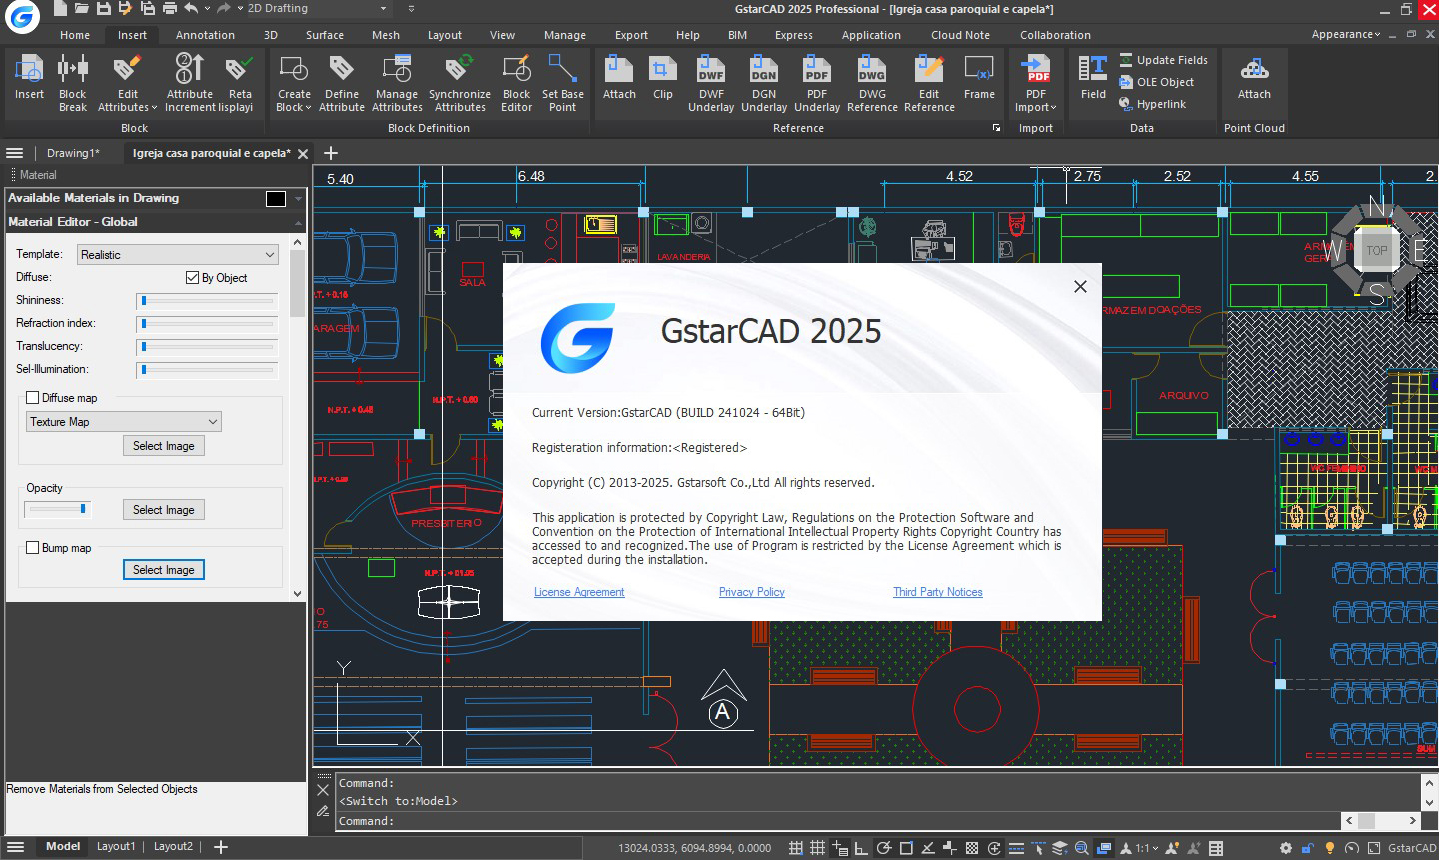
Task: Toggle lineweight display in status bar
Action: (1016, 848)
